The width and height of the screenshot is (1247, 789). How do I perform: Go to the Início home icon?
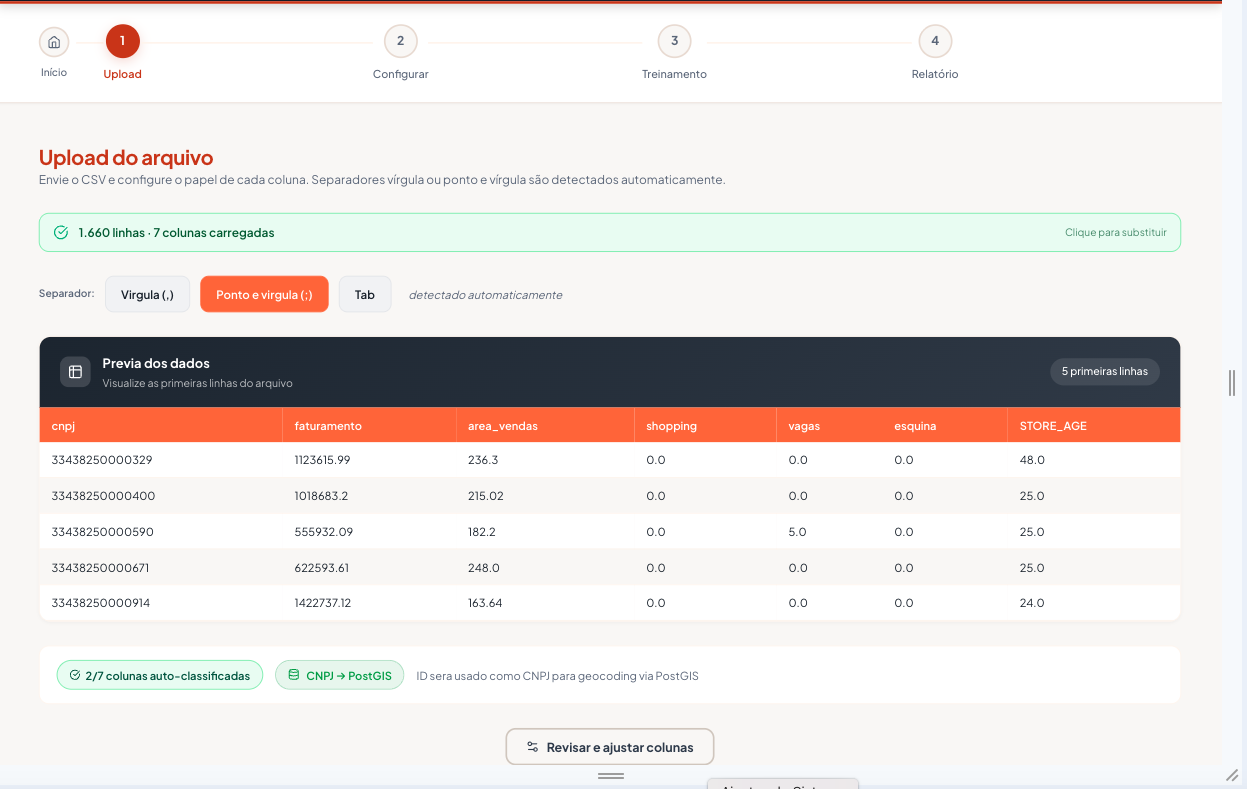click(54, 42)
